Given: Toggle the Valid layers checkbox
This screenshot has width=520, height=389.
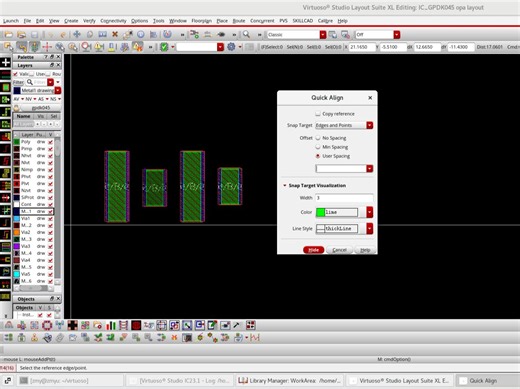Looking at the screenshot, I should [x=15, y=74].
